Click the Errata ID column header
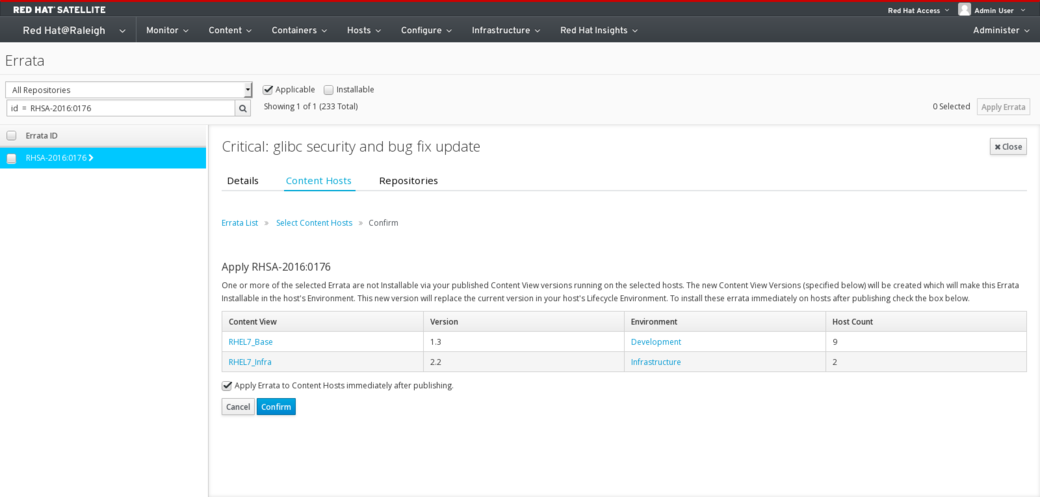The image size is (1040, 497). tap(42, 135)
